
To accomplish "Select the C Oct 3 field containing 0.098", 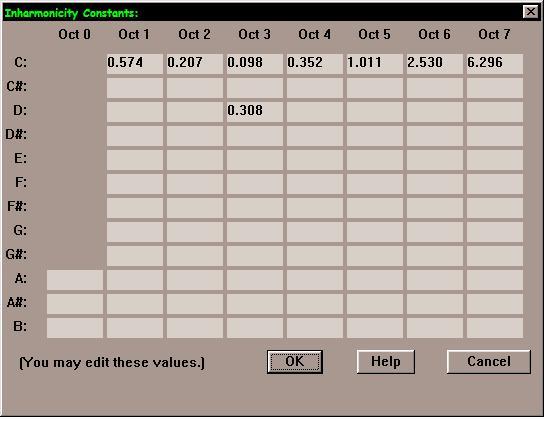I will click(255, 64).
